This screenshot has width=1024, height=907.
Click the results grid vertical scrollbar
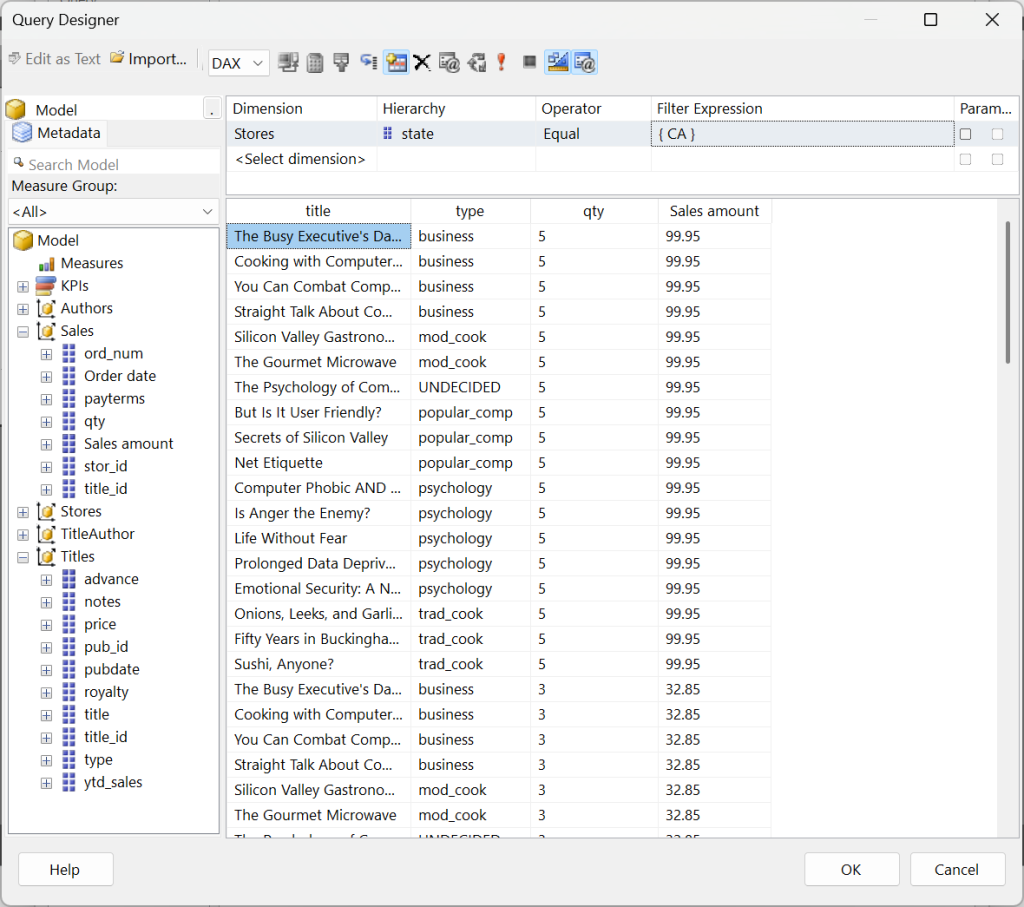[1007, 292]
